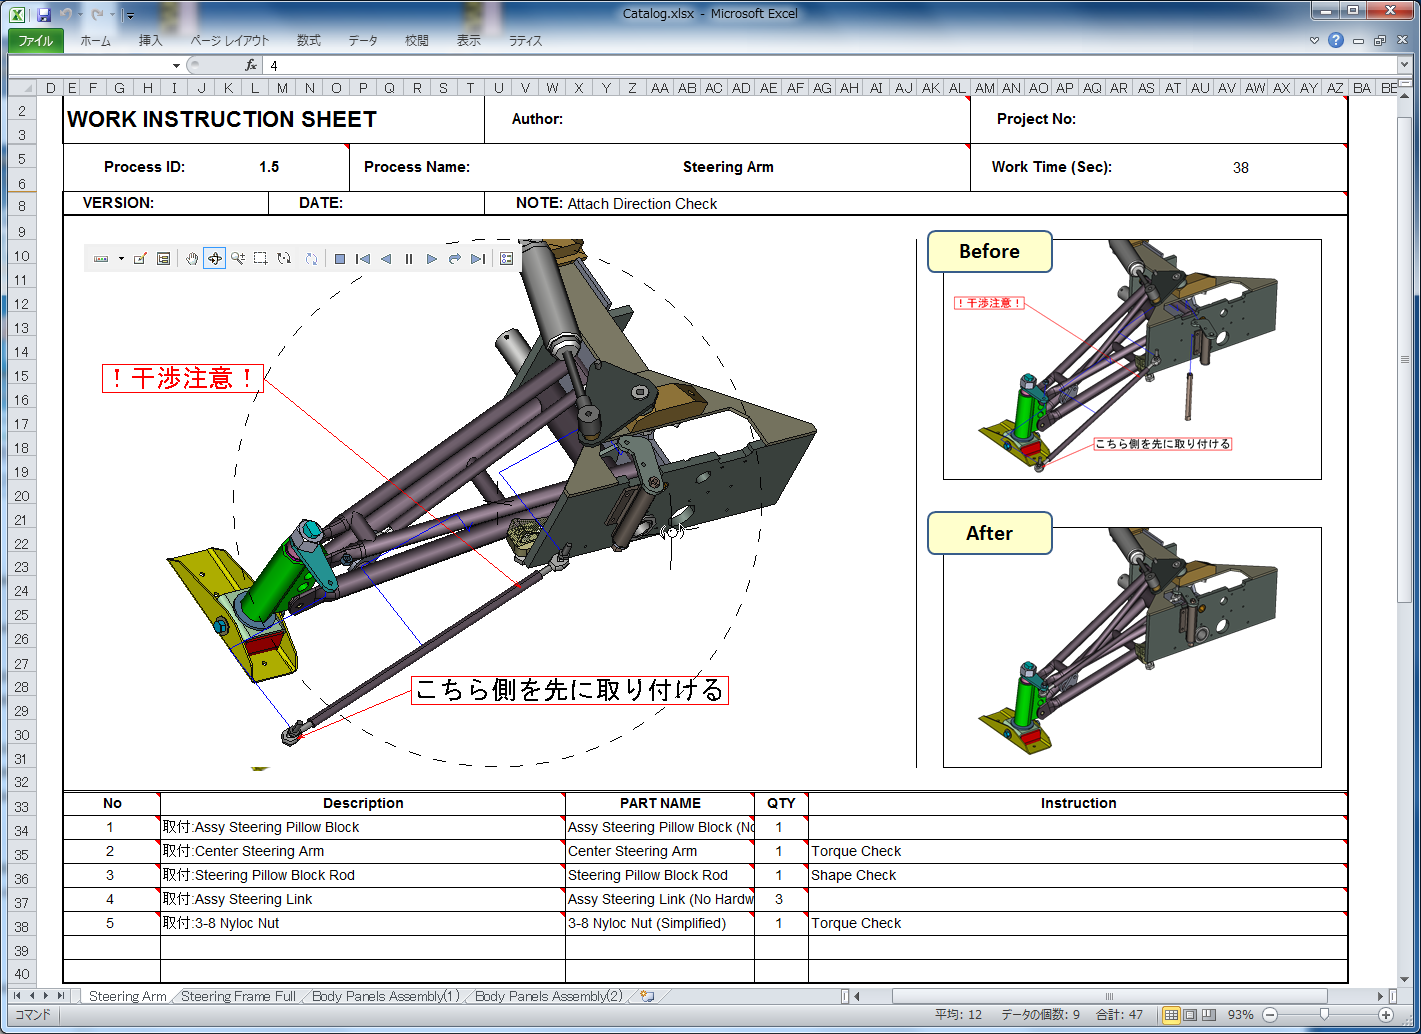
Task: Click the After label box
Action: pos(990,533)
